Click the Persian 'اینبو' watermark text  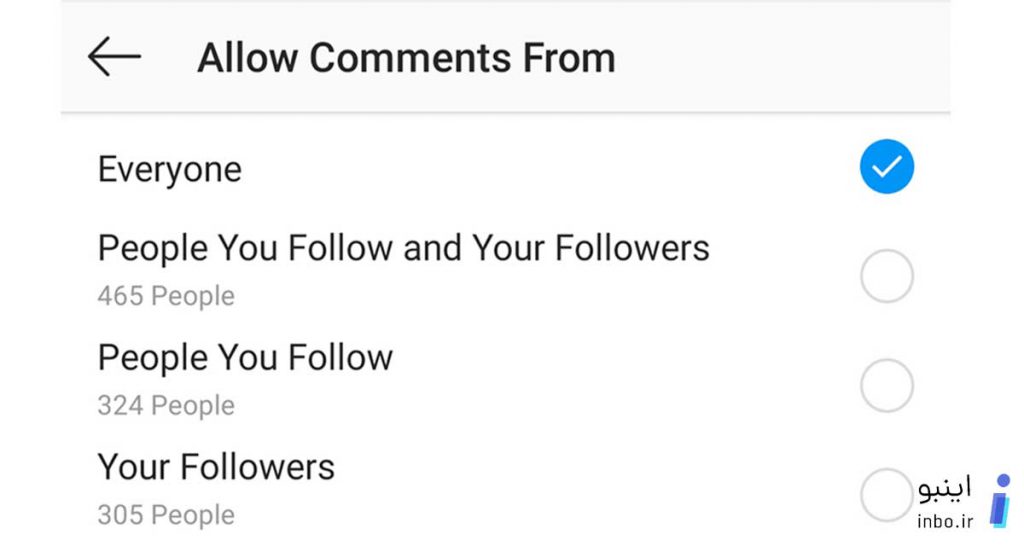[x=945, y=489]
